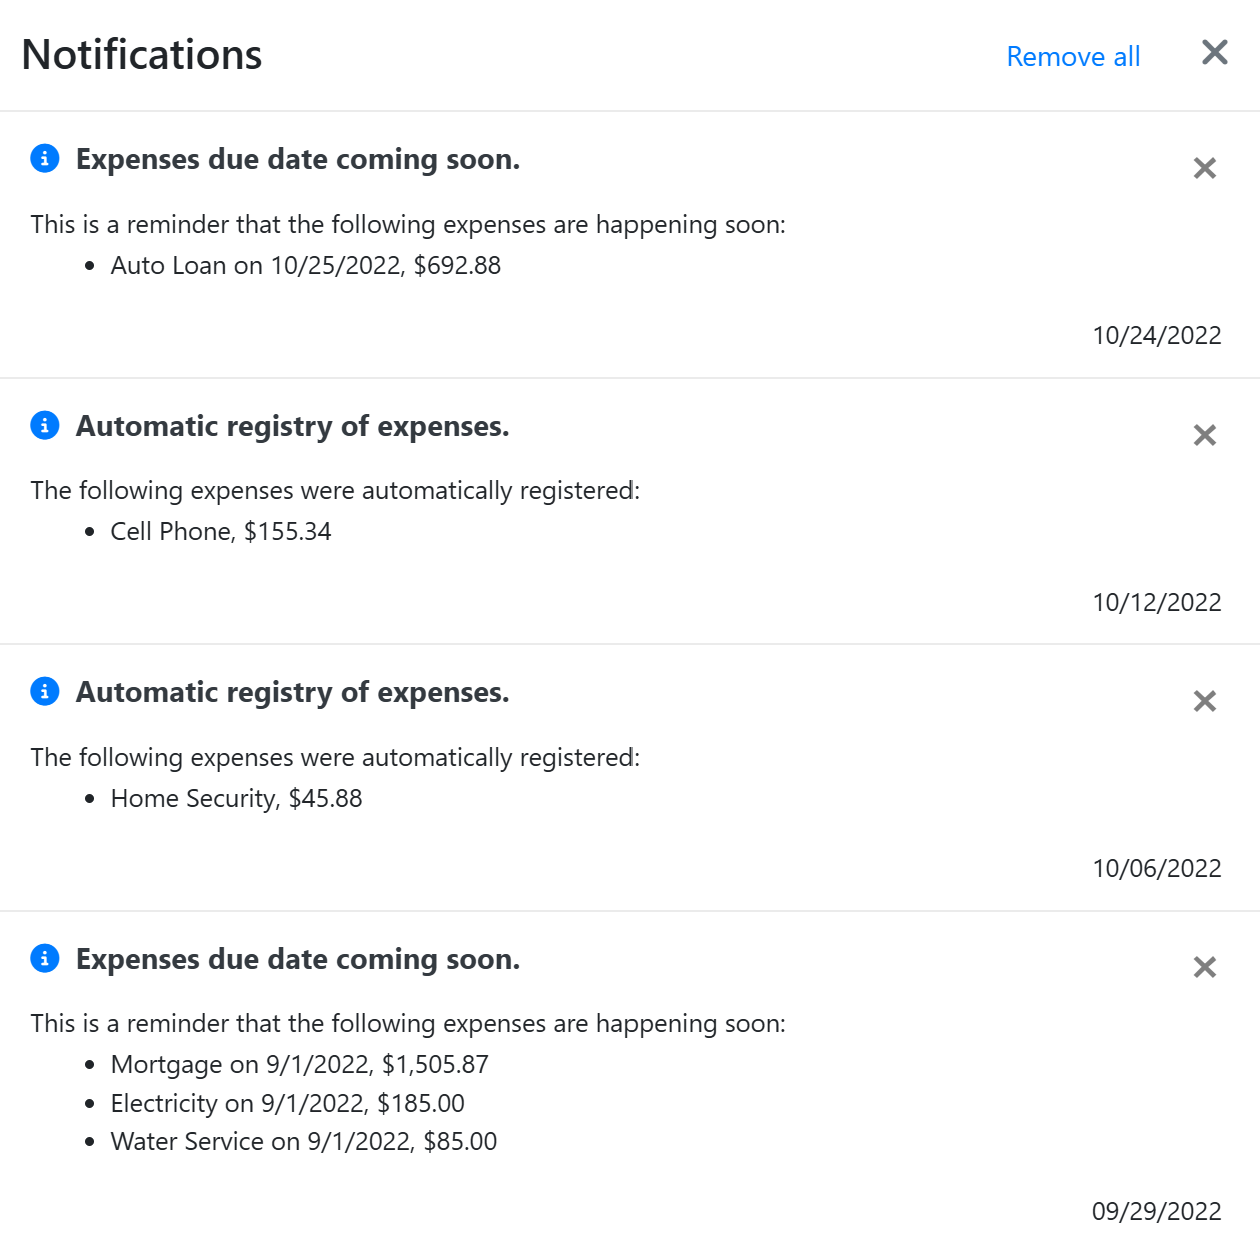Click the info icon beside Cell Phone registry notification
Screen dimensions: 1260x1236
(x=44, y=426)
